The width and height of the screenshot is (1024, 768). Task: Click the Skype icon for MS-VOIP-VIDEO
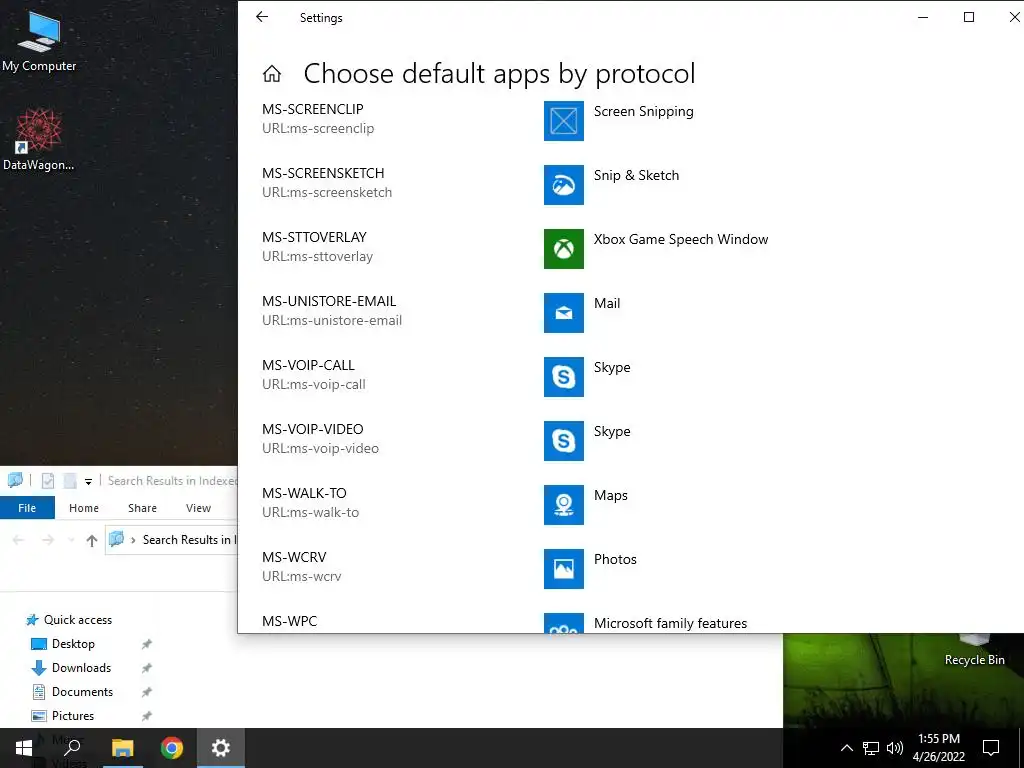point(564,441)
